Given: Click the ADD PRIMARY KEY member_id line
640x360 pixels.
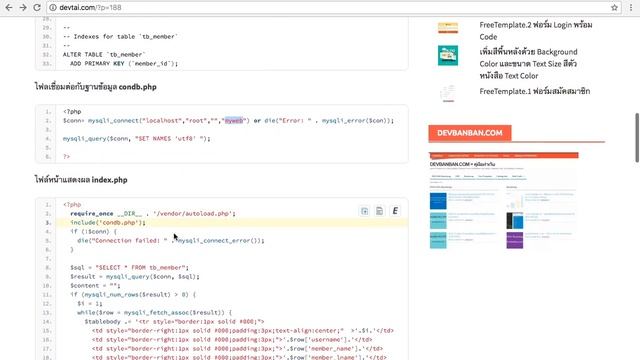Looking at the screenshot, I should (x=124, y=63).
